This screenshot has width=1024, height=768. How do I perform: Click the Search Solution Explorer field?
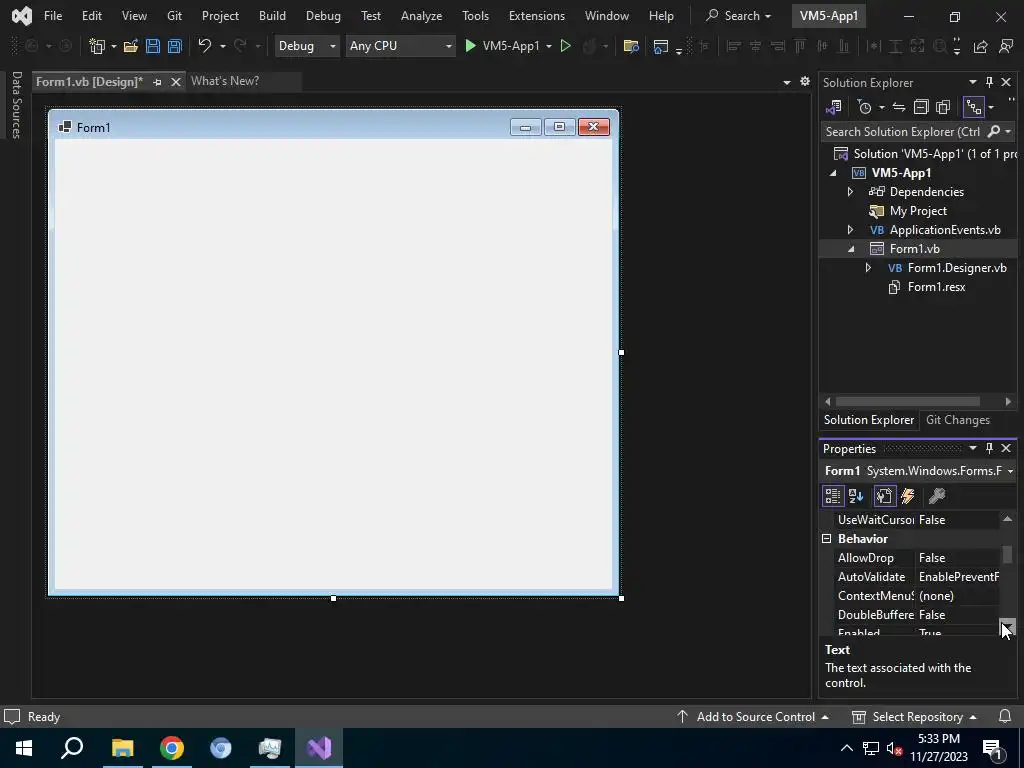[903, 131]
